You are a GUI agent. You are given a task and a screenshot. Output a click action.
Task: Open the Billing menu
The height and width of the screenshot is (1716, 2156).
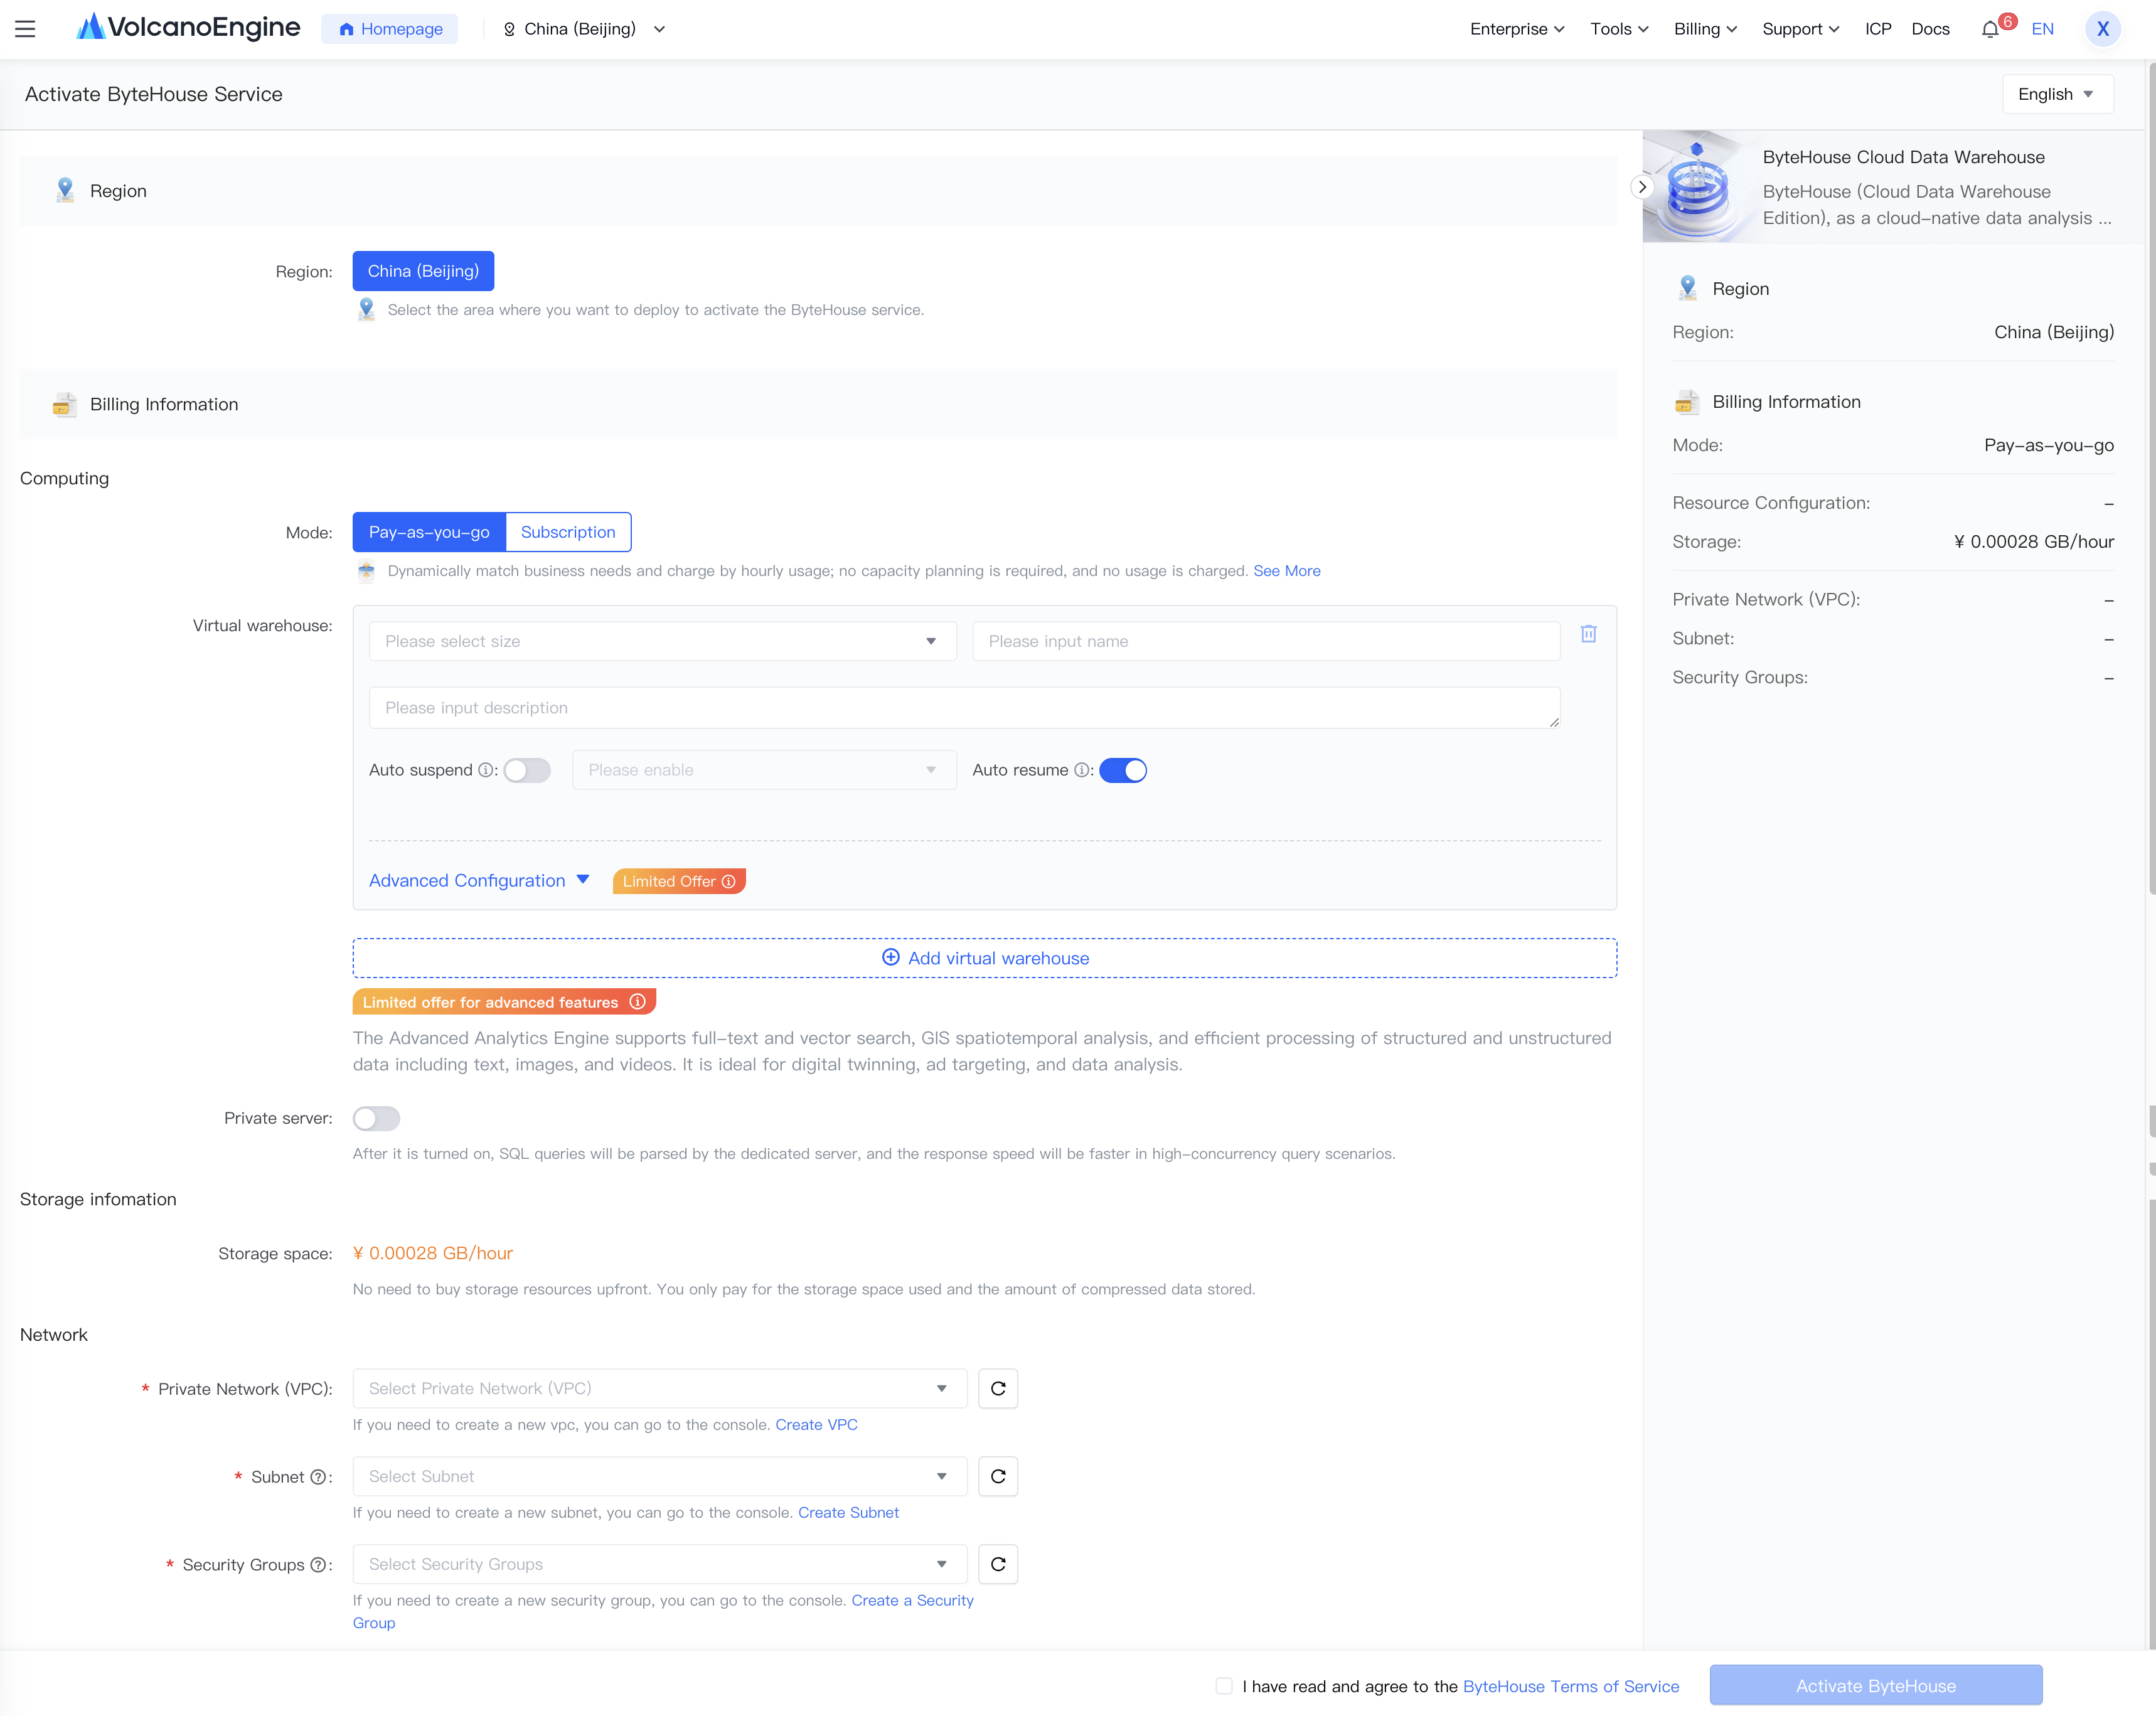[1705, 29]
